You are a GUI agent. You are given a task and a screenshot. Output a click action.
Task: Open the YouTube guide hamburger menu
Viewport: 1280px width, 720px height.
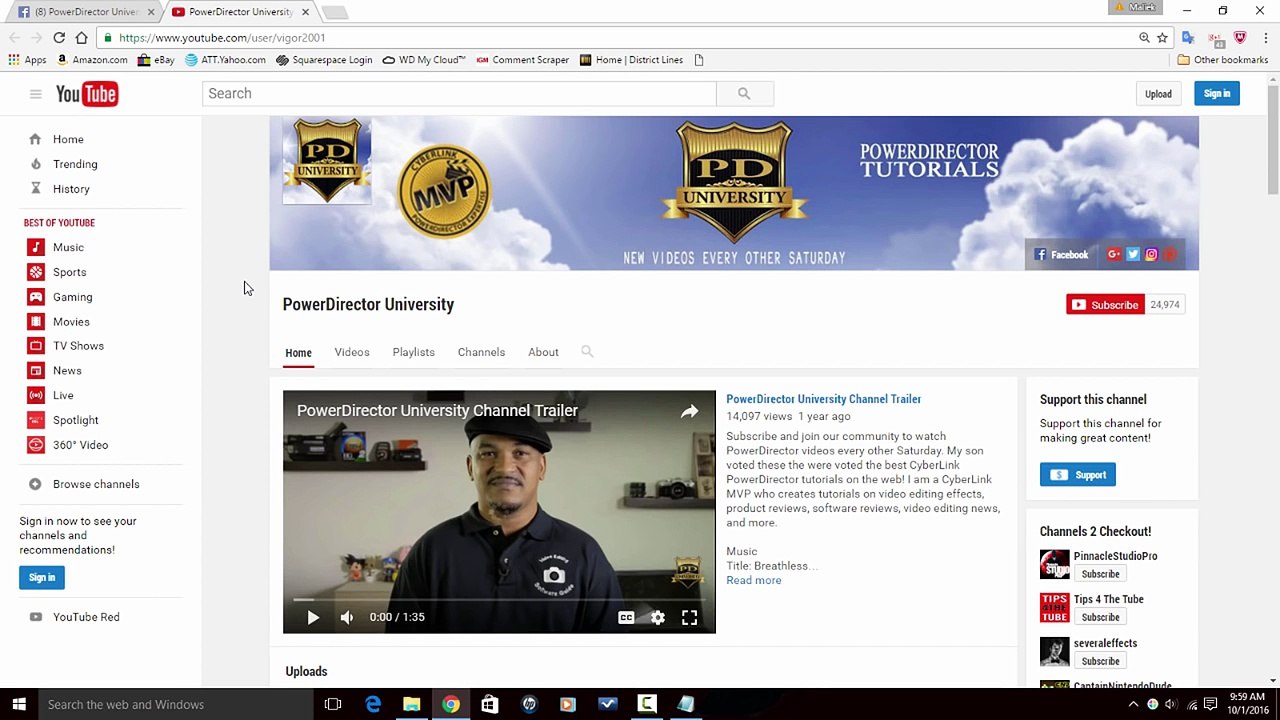35,94
